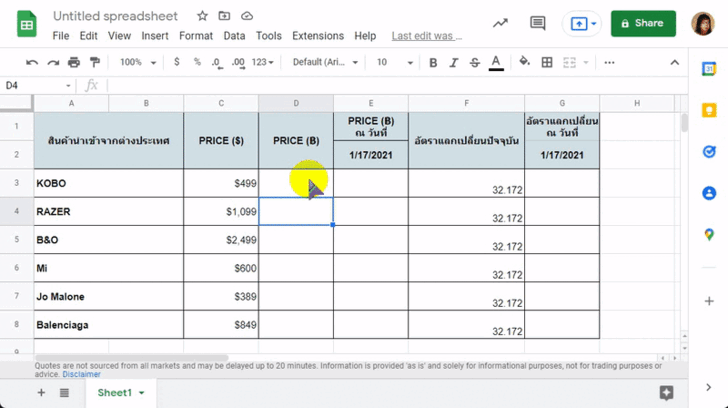Open the Explore button
Viewport: 728px width, 408px height.
pos(666,393)
